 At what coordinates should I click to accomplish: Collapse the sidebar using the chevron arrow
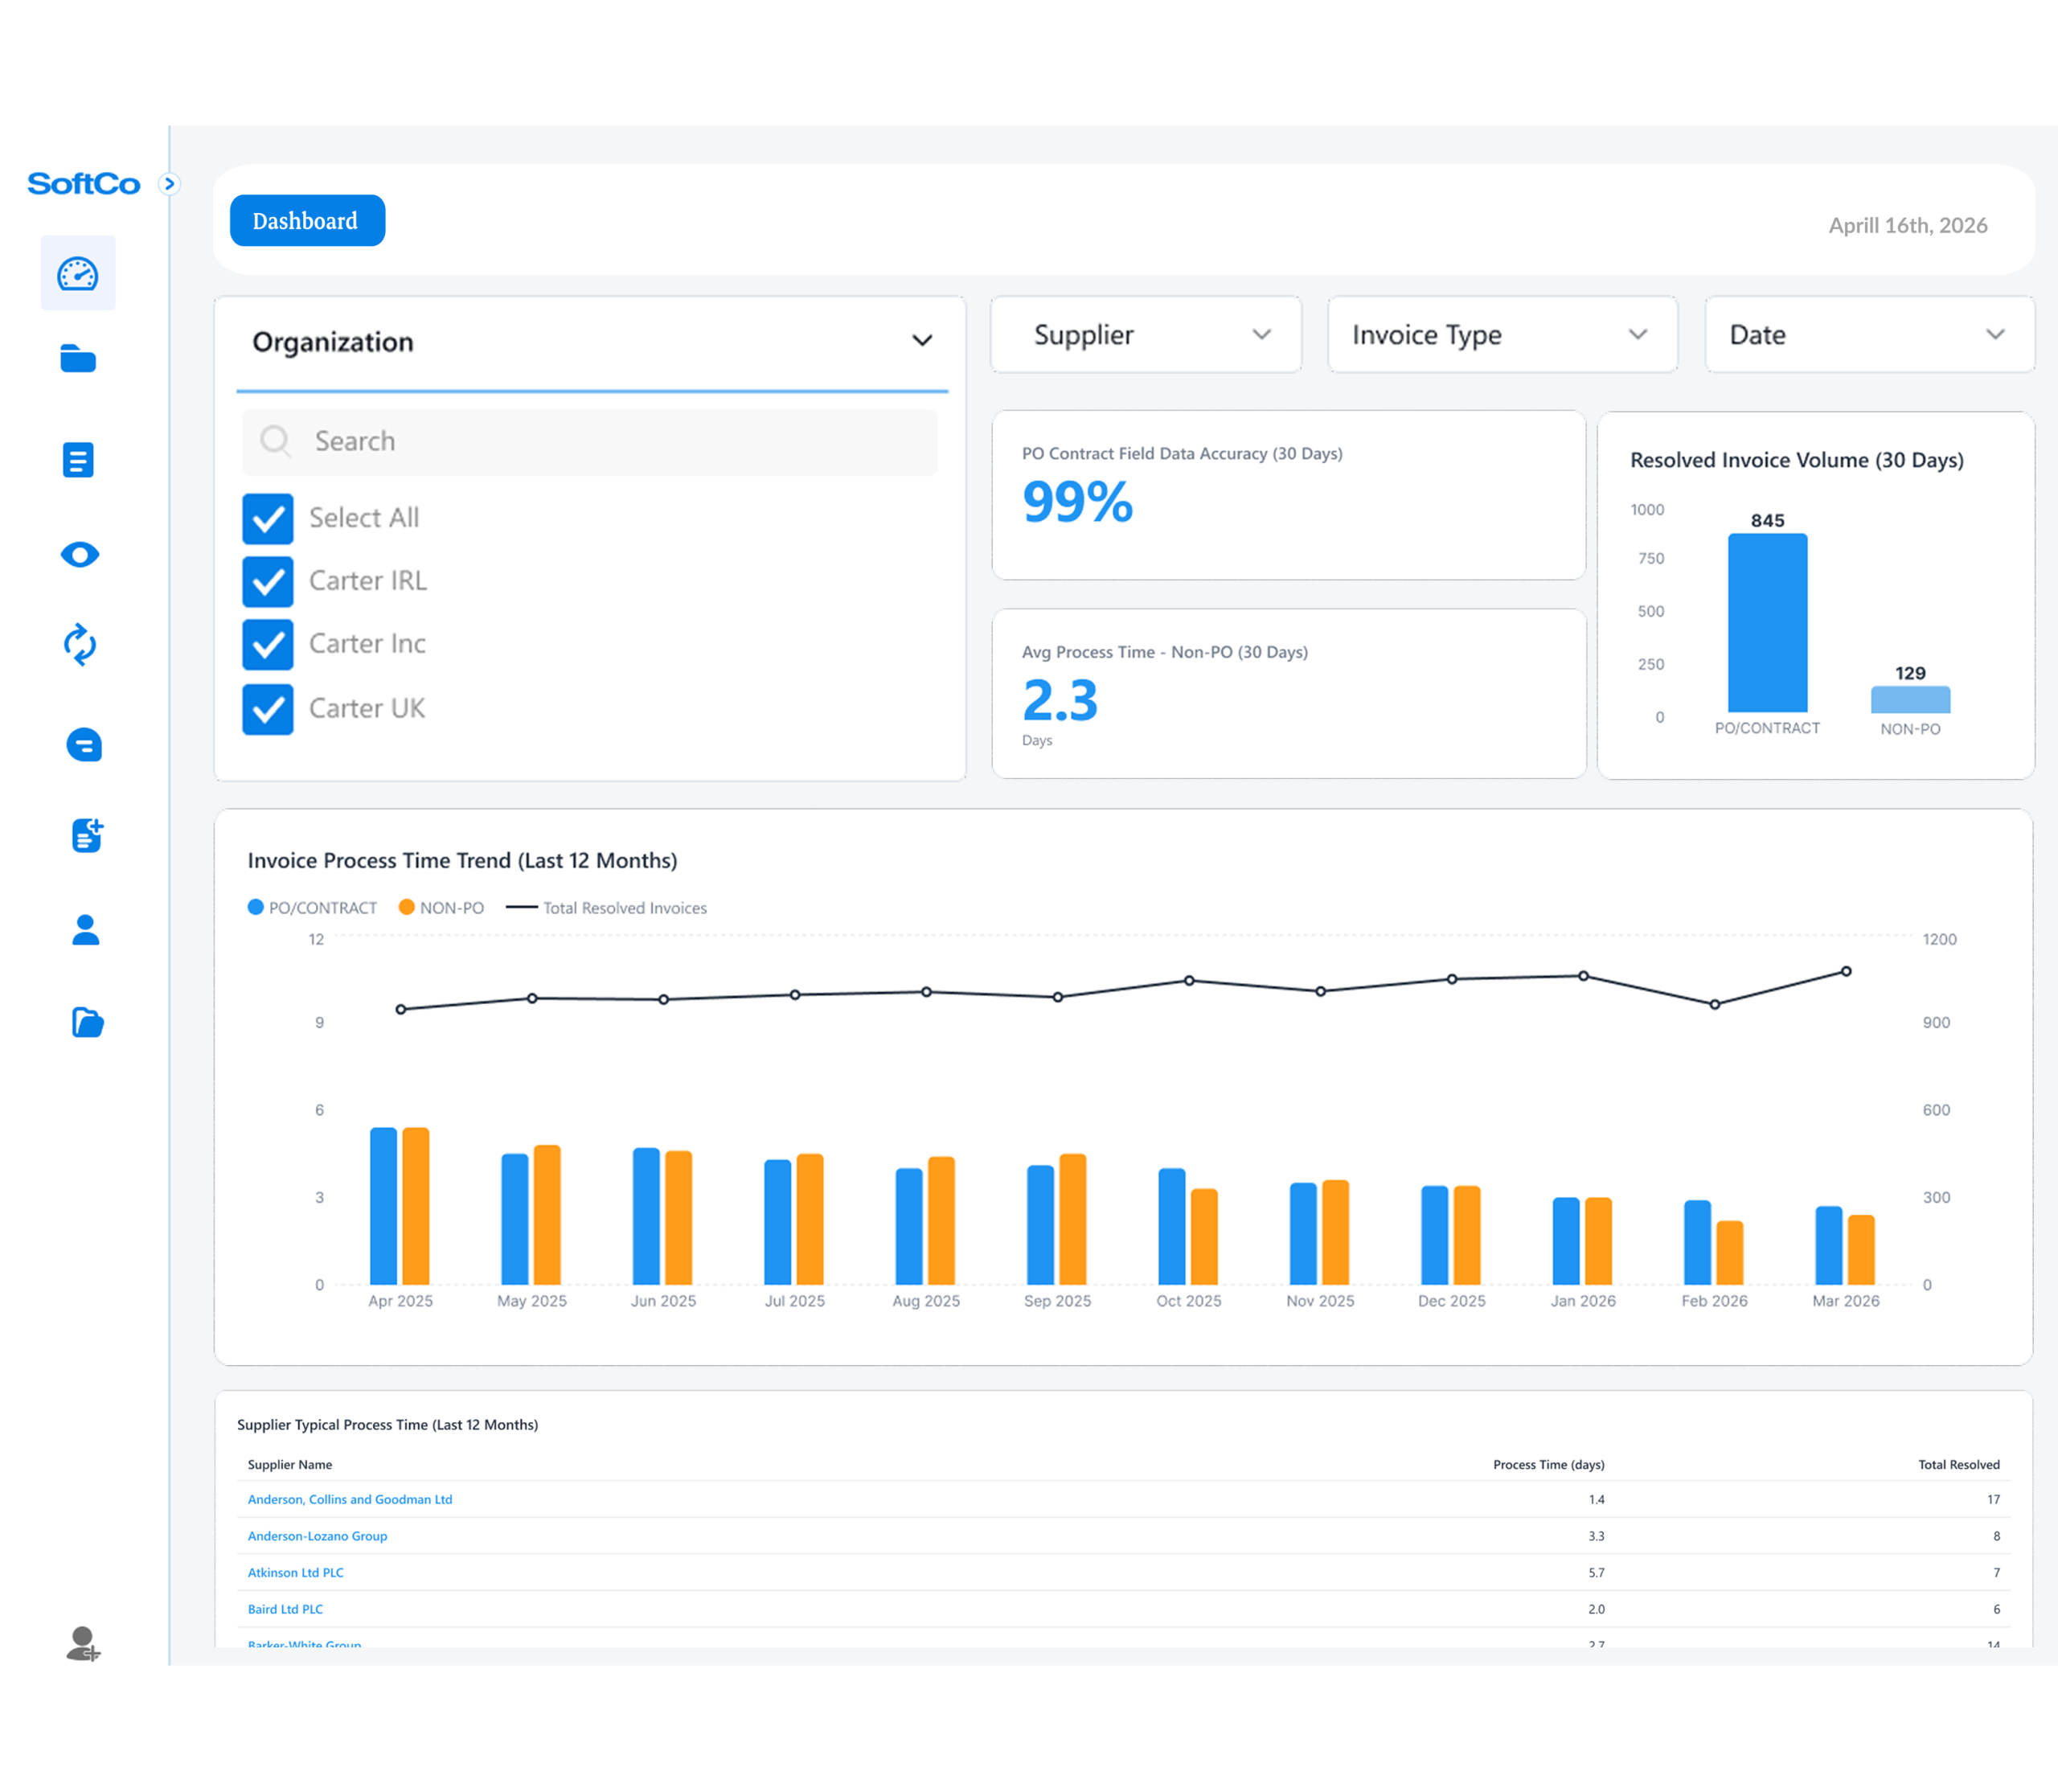tap(170, 184)
